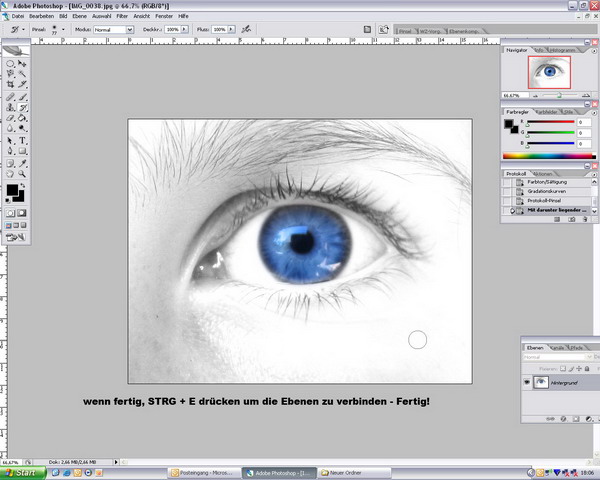Image resolution: width=600 pixels, height=480 pixels.
Task: Open Protokoll panel flyout menu
Action: pyautogui.click(x=594, y=175)
